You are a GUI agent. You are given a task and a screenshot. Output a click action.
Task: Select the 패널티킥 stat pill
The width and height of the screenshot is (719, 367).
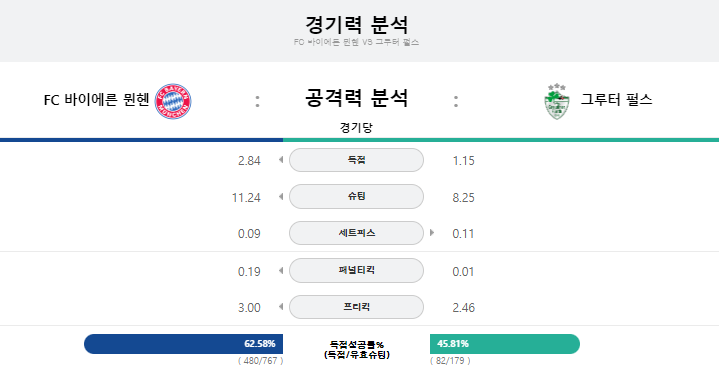356,270
